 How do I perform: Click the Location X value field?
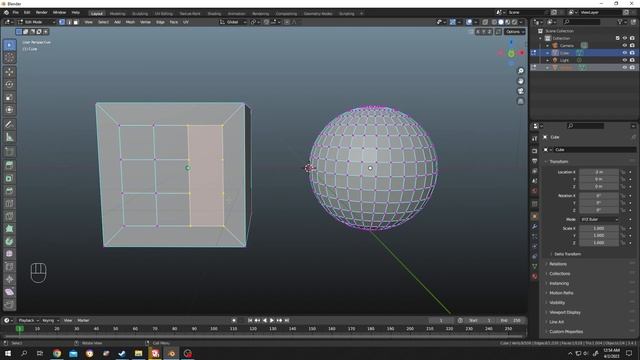[599, 172]
